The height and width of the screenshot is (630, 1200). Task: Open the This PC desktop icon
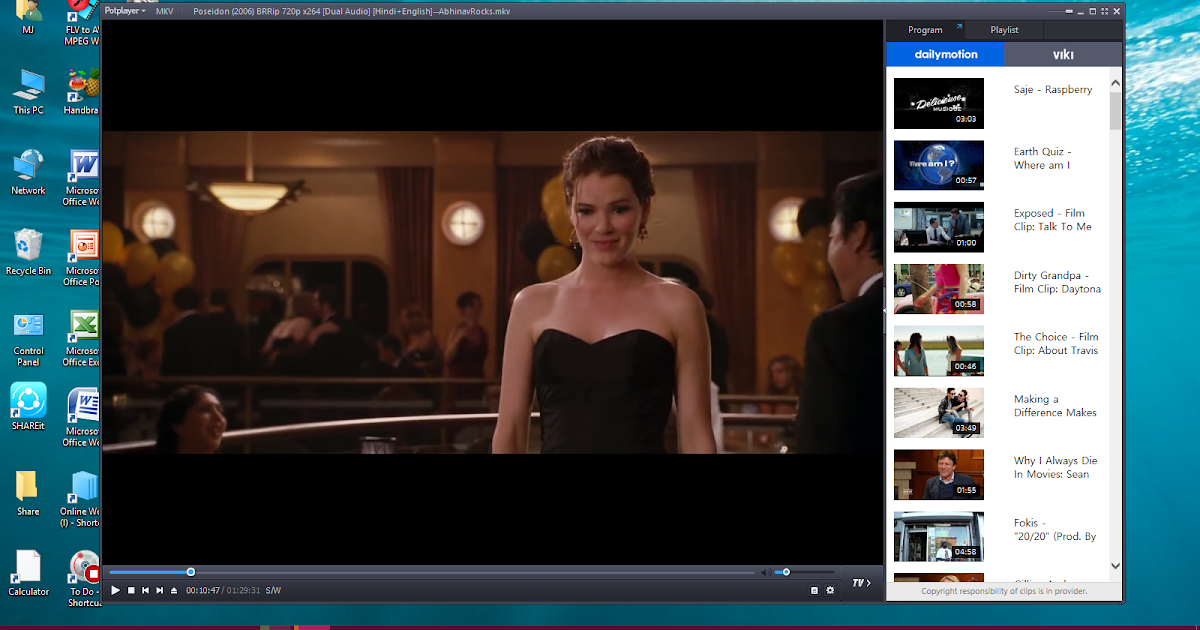pos(28,92)
